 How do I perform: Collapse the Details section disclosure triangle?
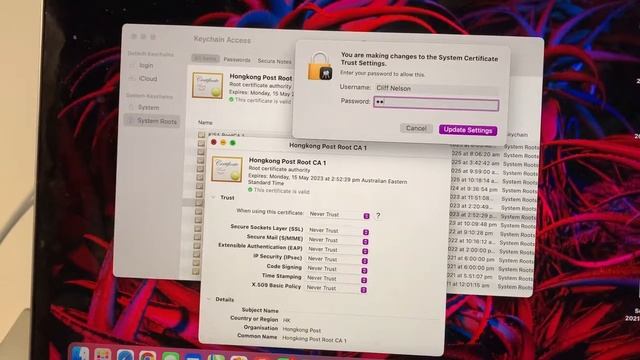click(209, 299)
